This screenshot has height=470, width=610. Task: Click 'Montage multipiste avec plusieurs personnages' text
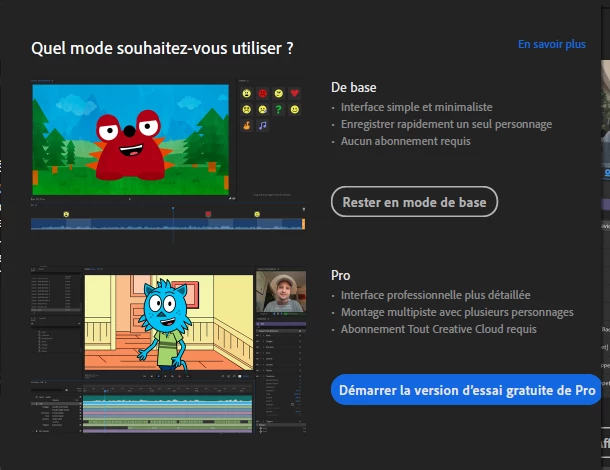point(457,312)
